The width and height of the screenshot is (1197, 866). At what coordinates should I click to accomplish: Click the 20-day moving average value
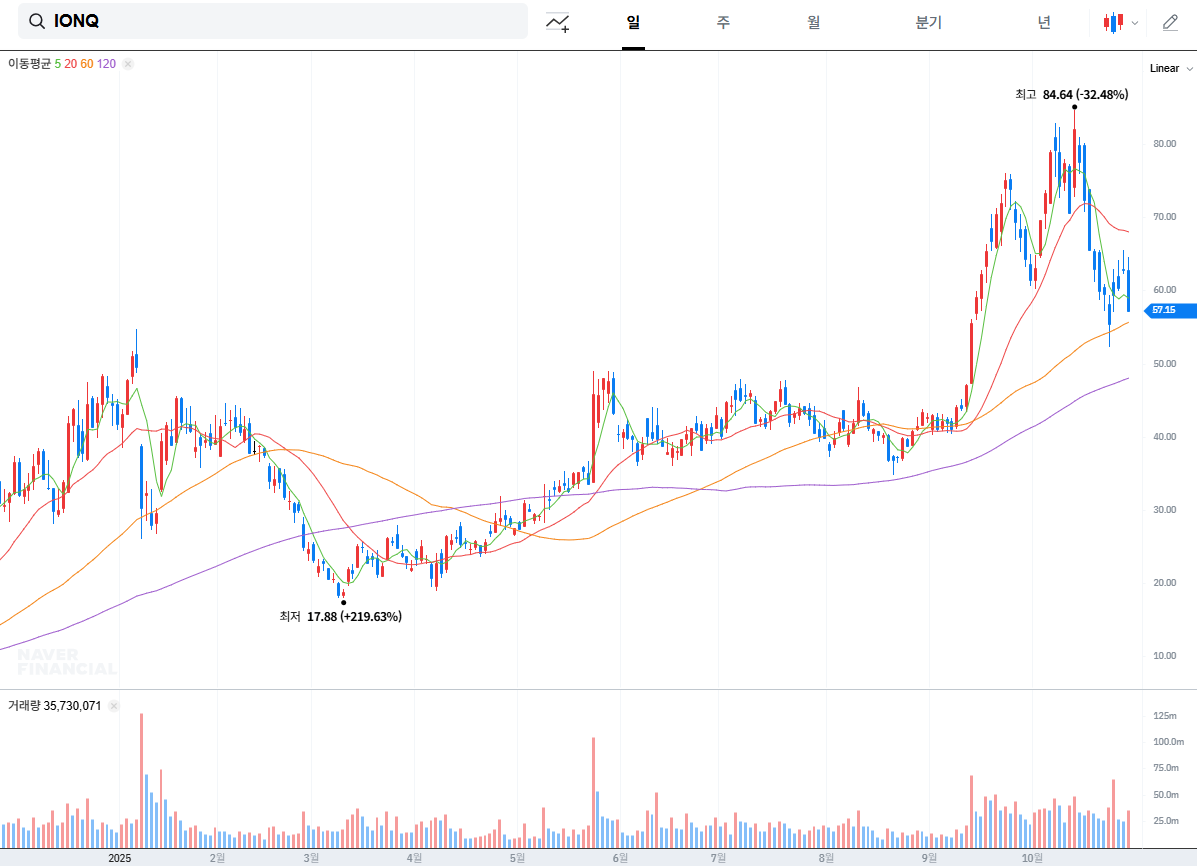tap(70, 64)
